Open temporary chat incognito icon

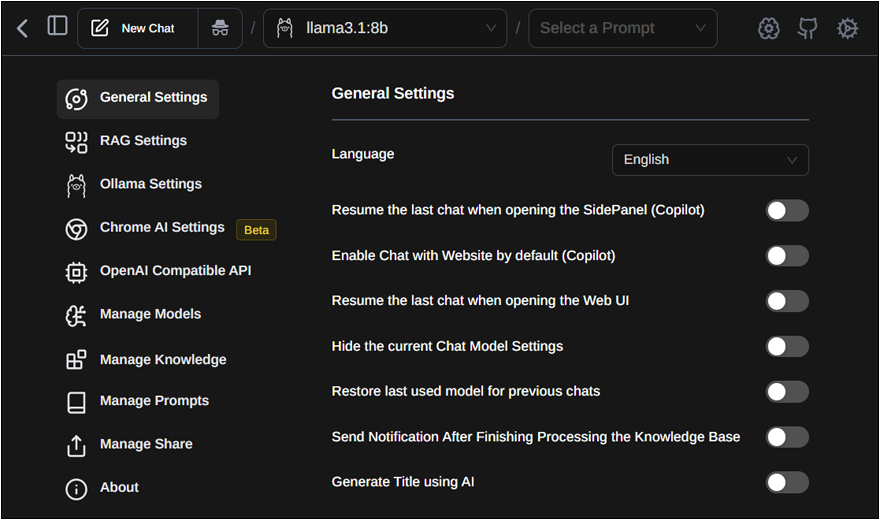pyautogui.click(x=220, y=28)
